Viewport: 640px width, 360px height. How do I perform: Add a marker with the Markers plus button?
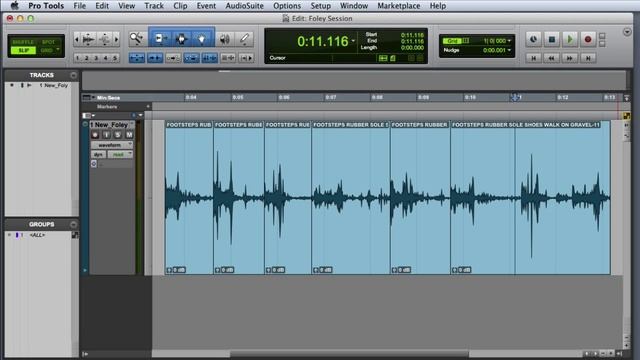pyautogui.click(x=148, y=107)
